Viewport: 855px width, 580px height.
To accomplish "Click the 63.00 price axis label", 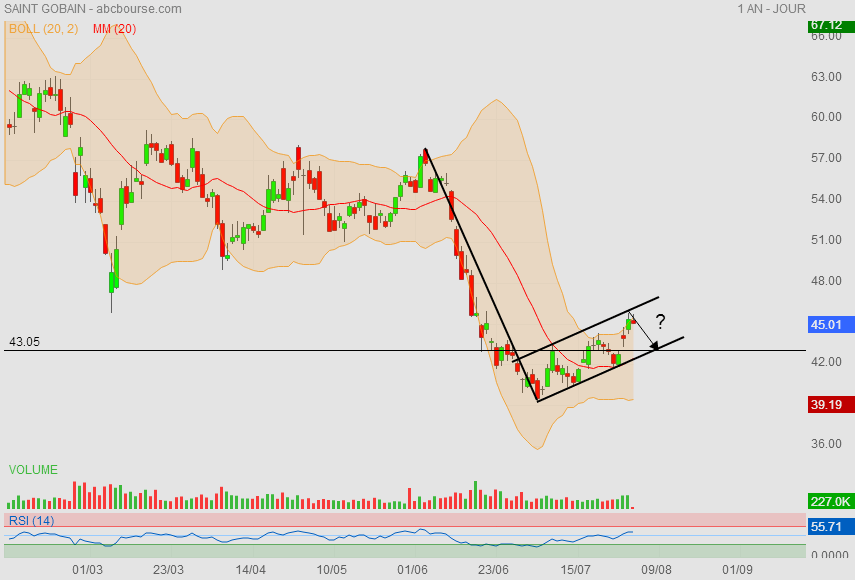I will 826,76.
